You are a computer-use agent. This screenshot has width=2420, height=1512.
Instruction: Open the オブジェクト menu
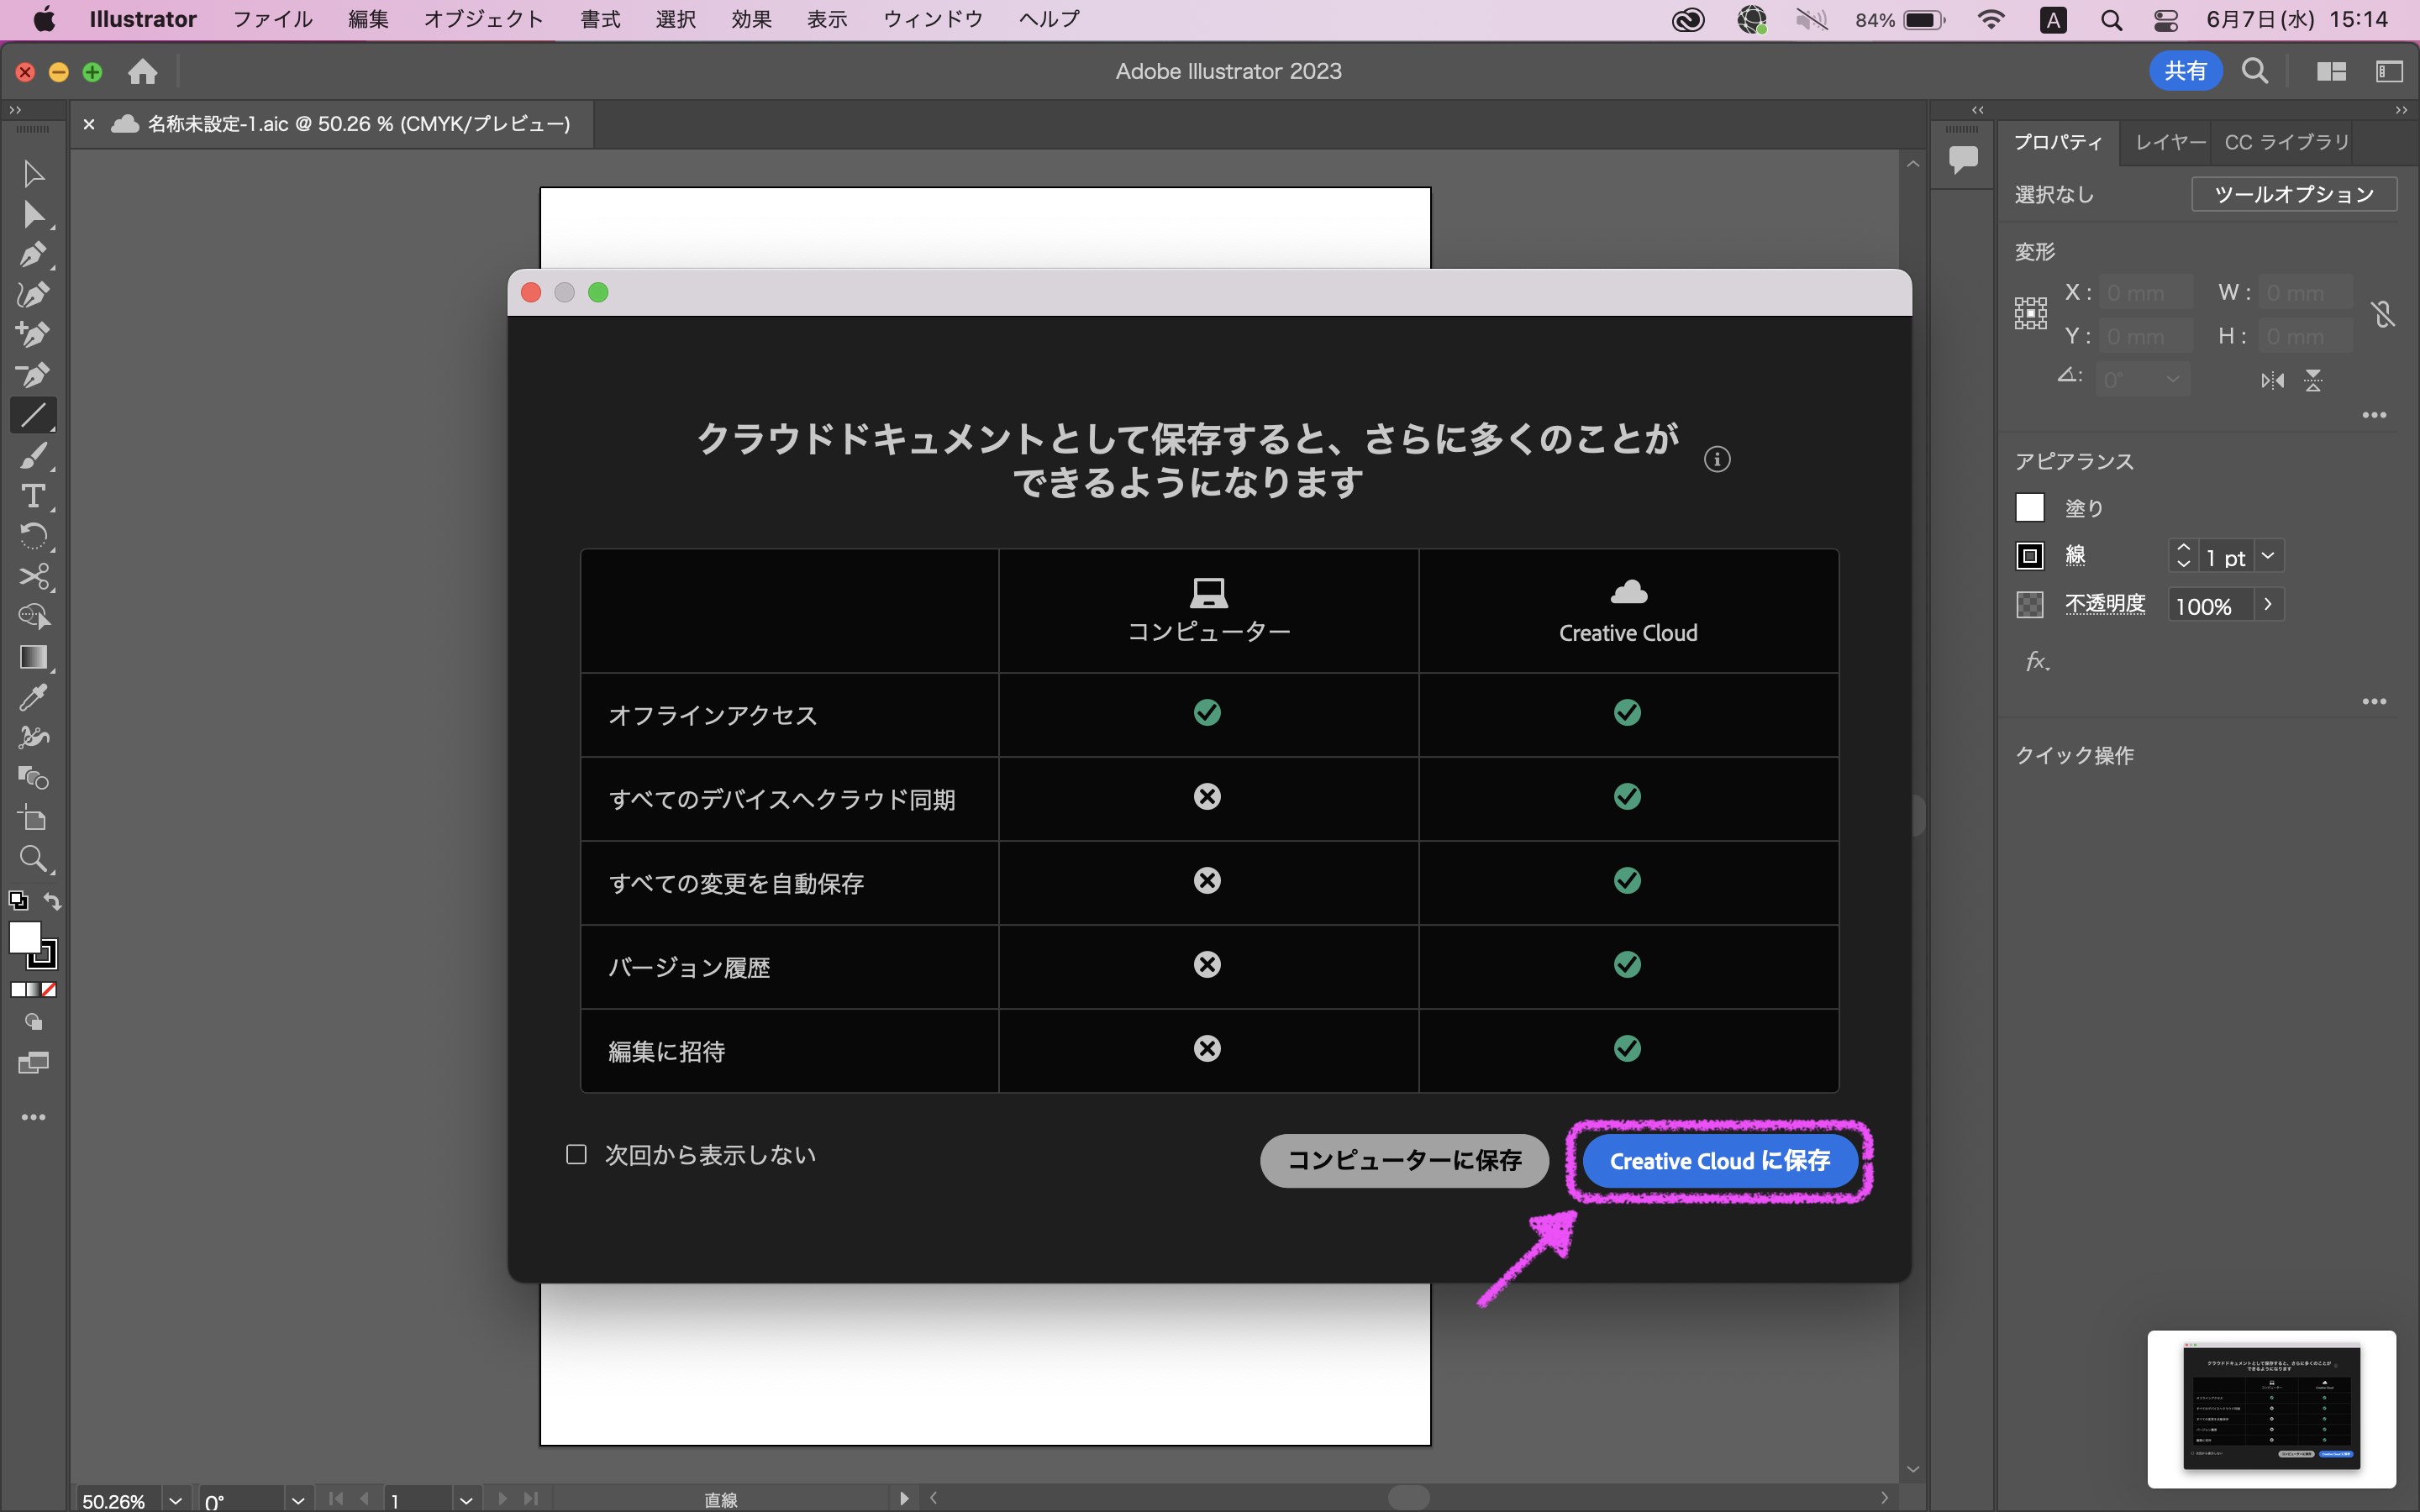pos(483,19)
